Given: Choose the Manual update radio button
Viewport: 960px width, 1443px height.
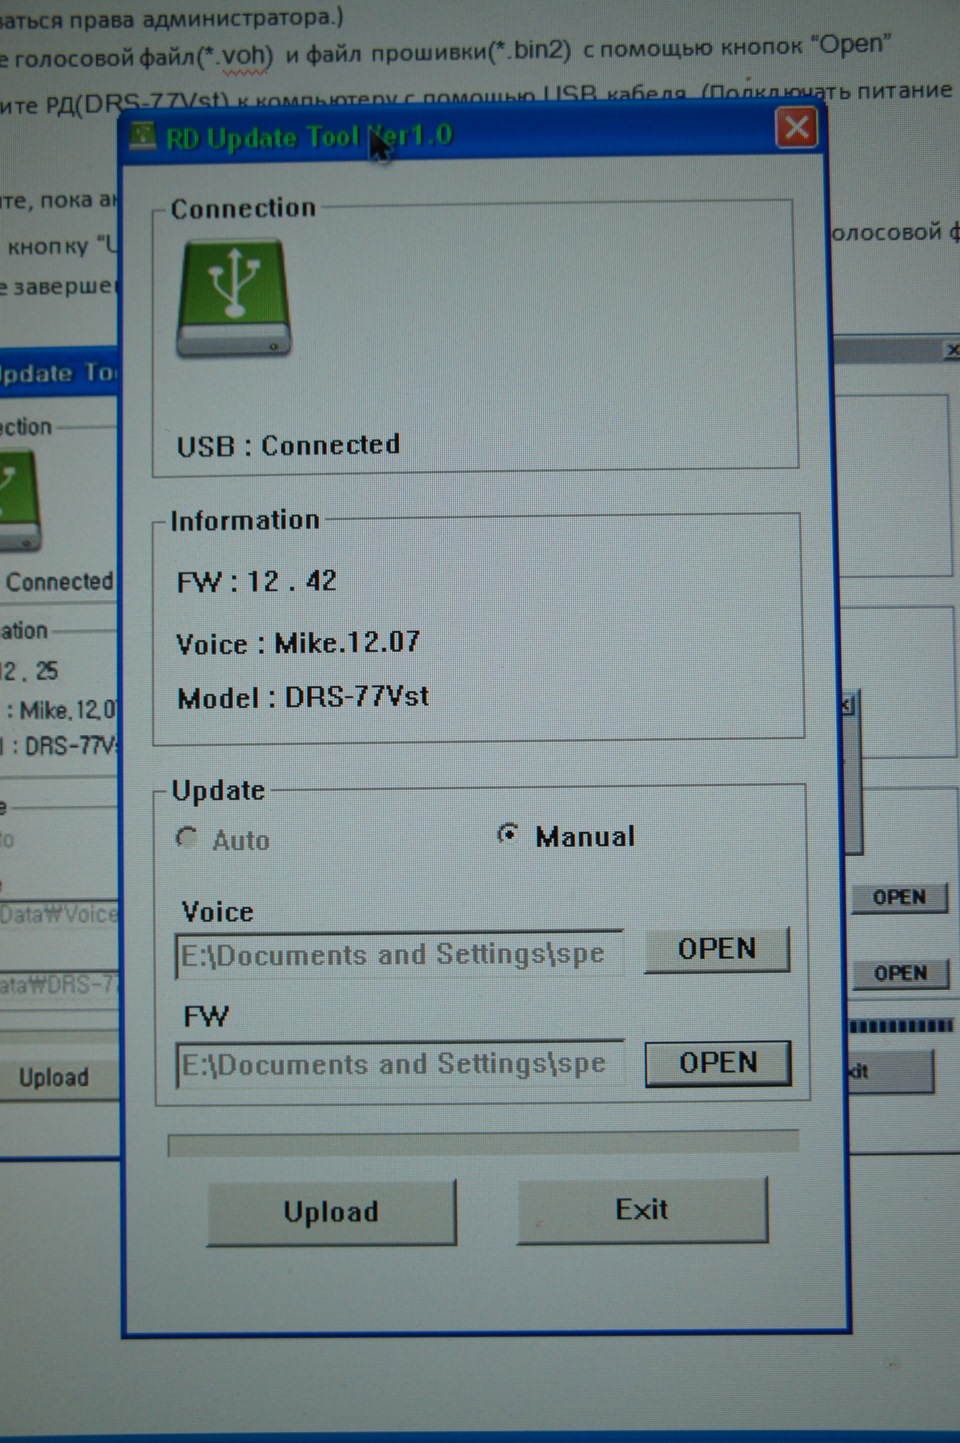Looking at the screenshot, I should pyautogui.click(x=508, y=834).
